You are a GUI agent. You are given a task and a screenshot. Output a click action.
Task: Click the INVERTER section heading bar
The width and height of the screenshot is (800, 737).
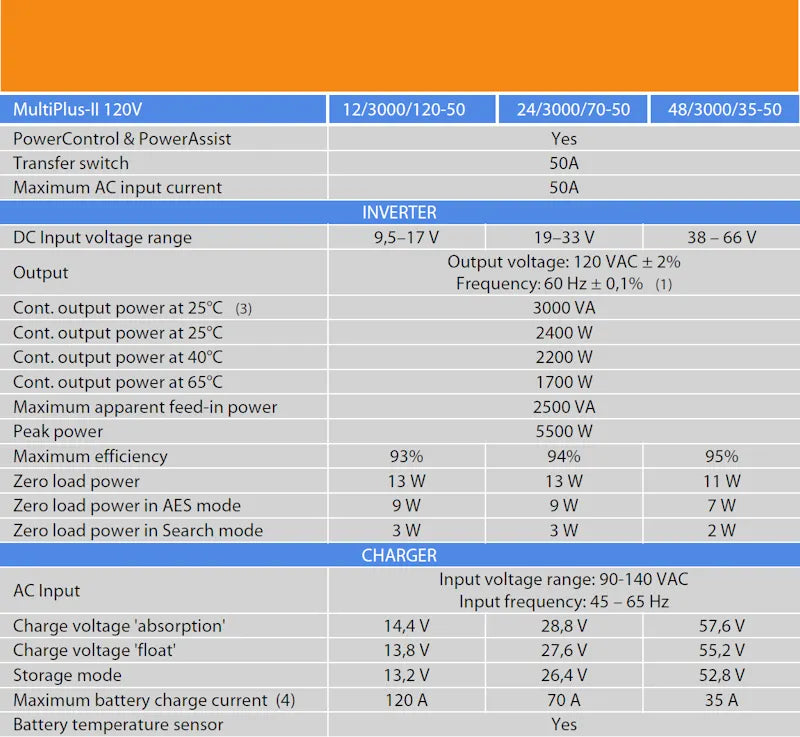pos(400,212)
